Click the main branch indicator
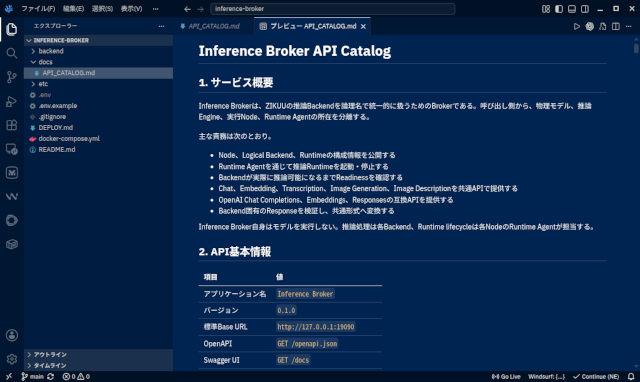The height and width of the screenshot is (382, 640). (33, 377)
